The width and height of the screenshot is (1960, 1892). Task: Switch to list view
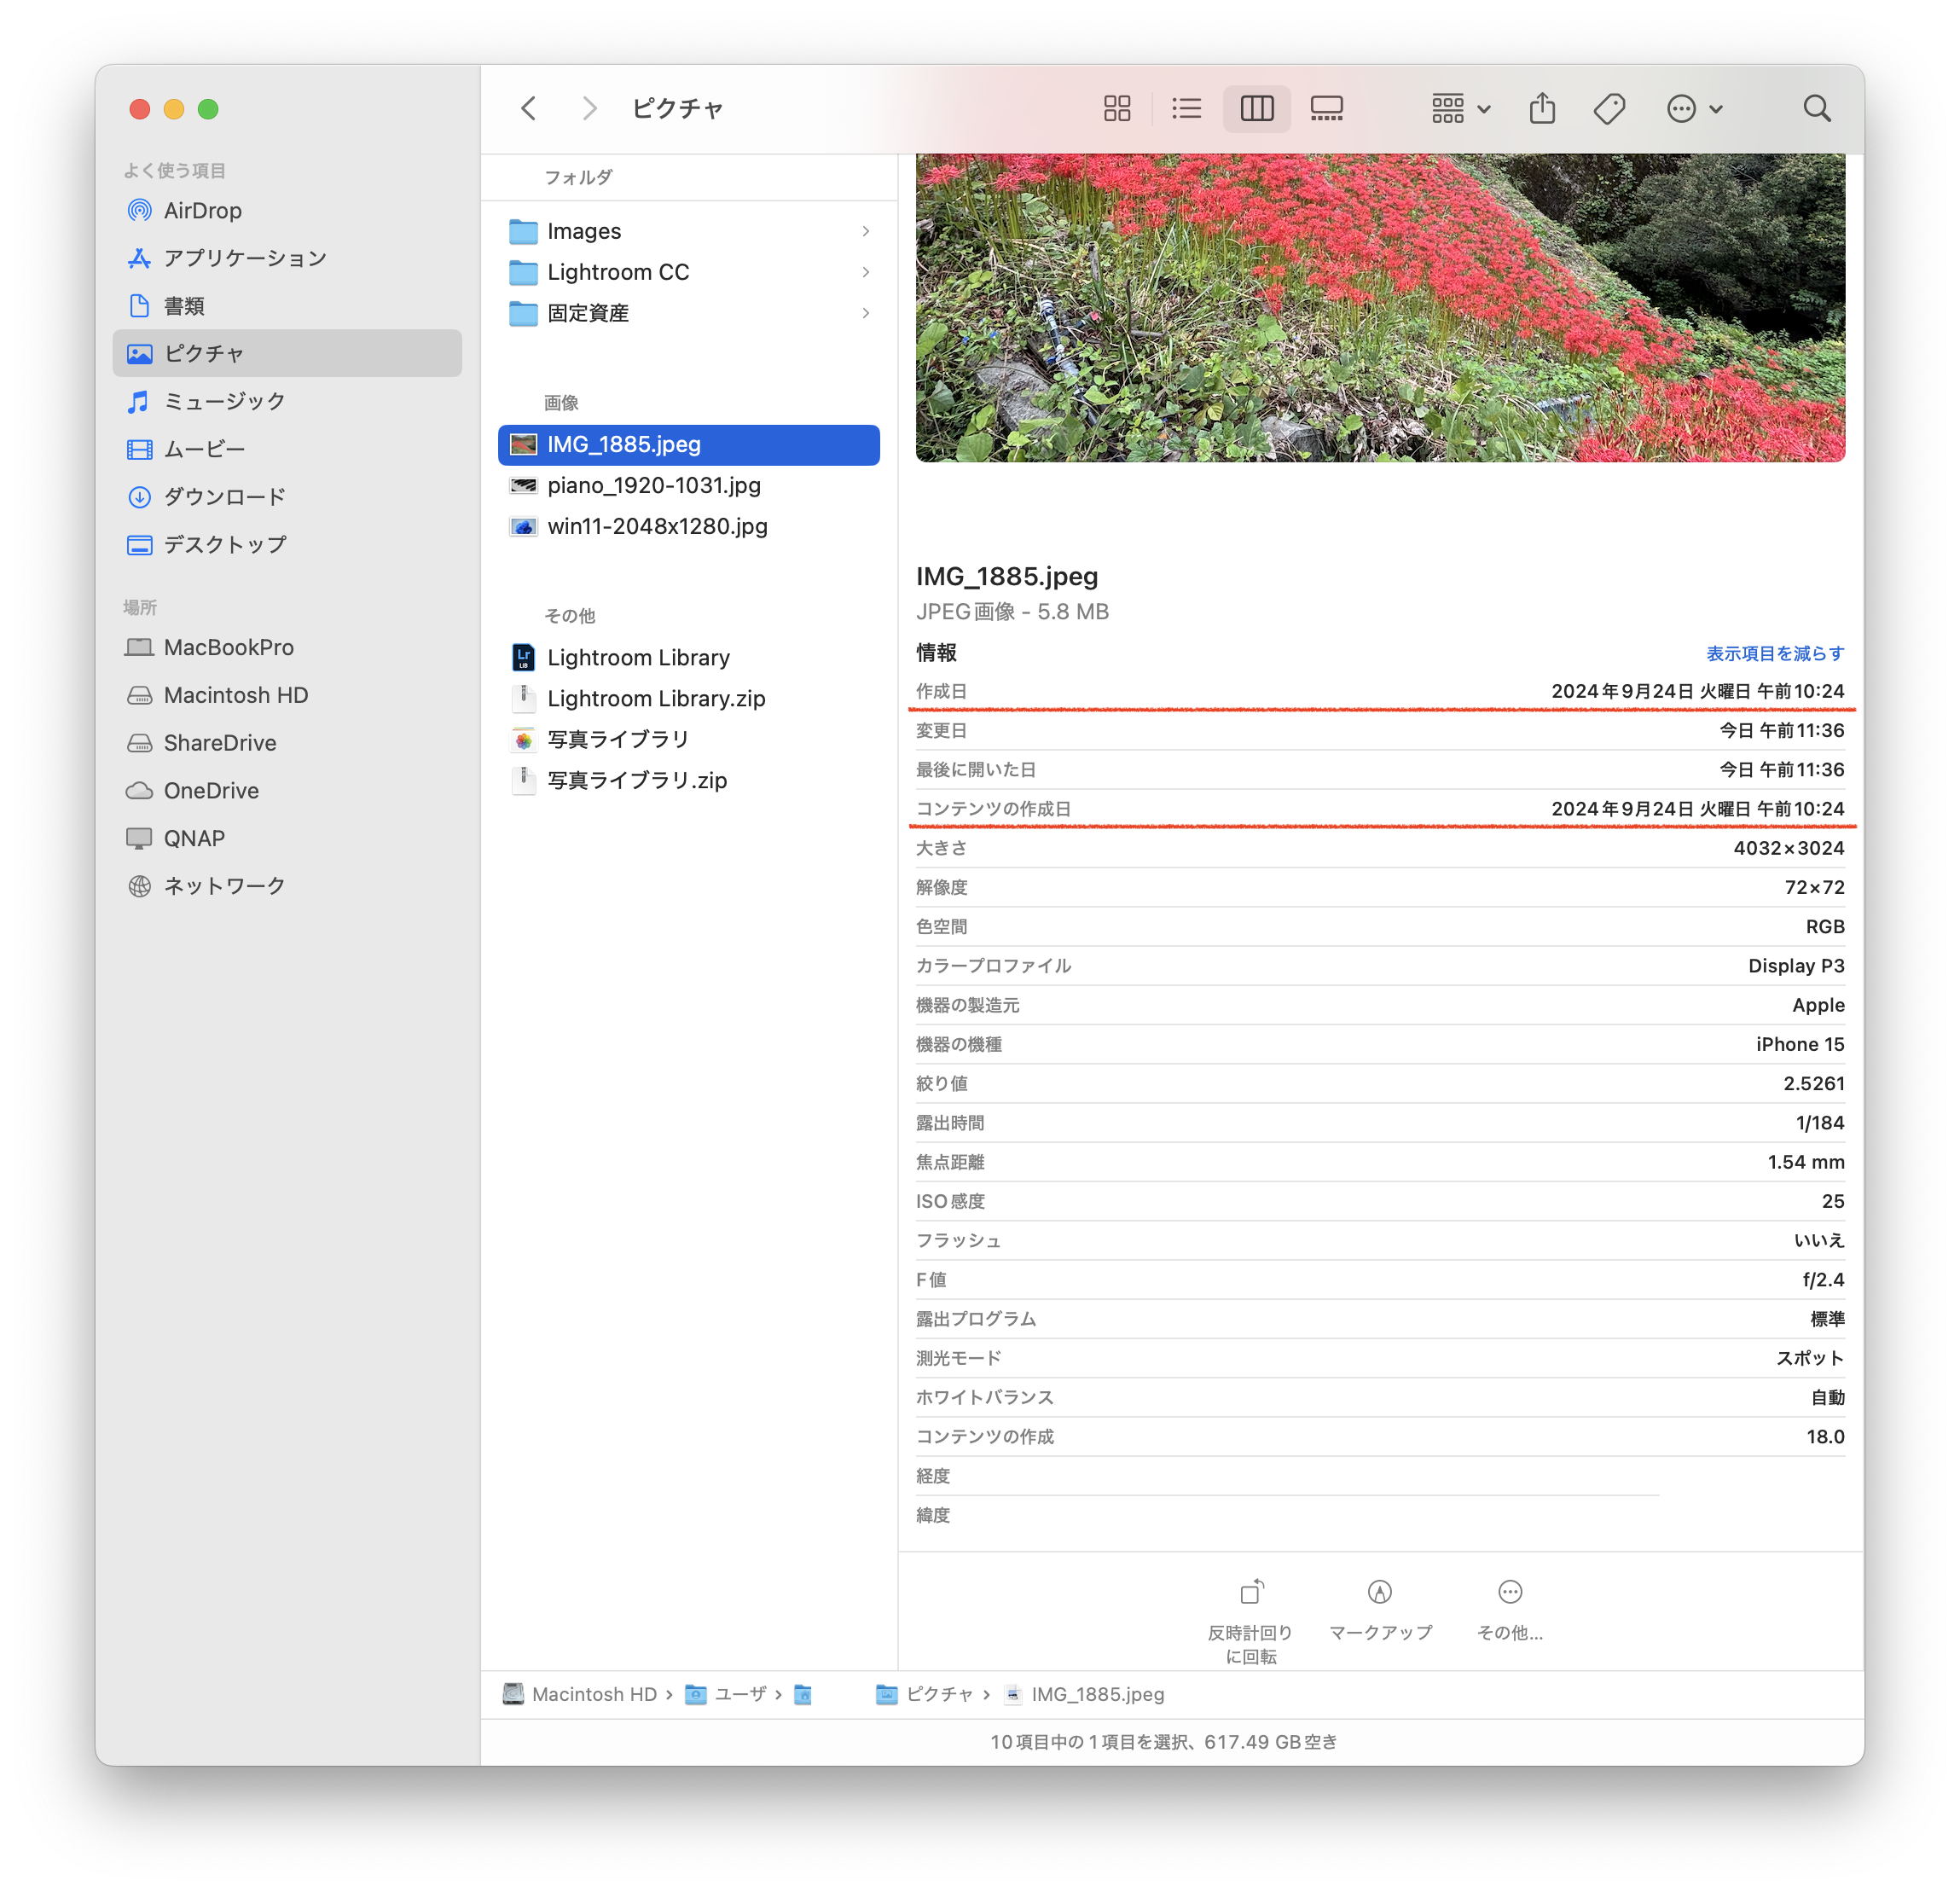pyautogui.click(x=1186, y=108)
